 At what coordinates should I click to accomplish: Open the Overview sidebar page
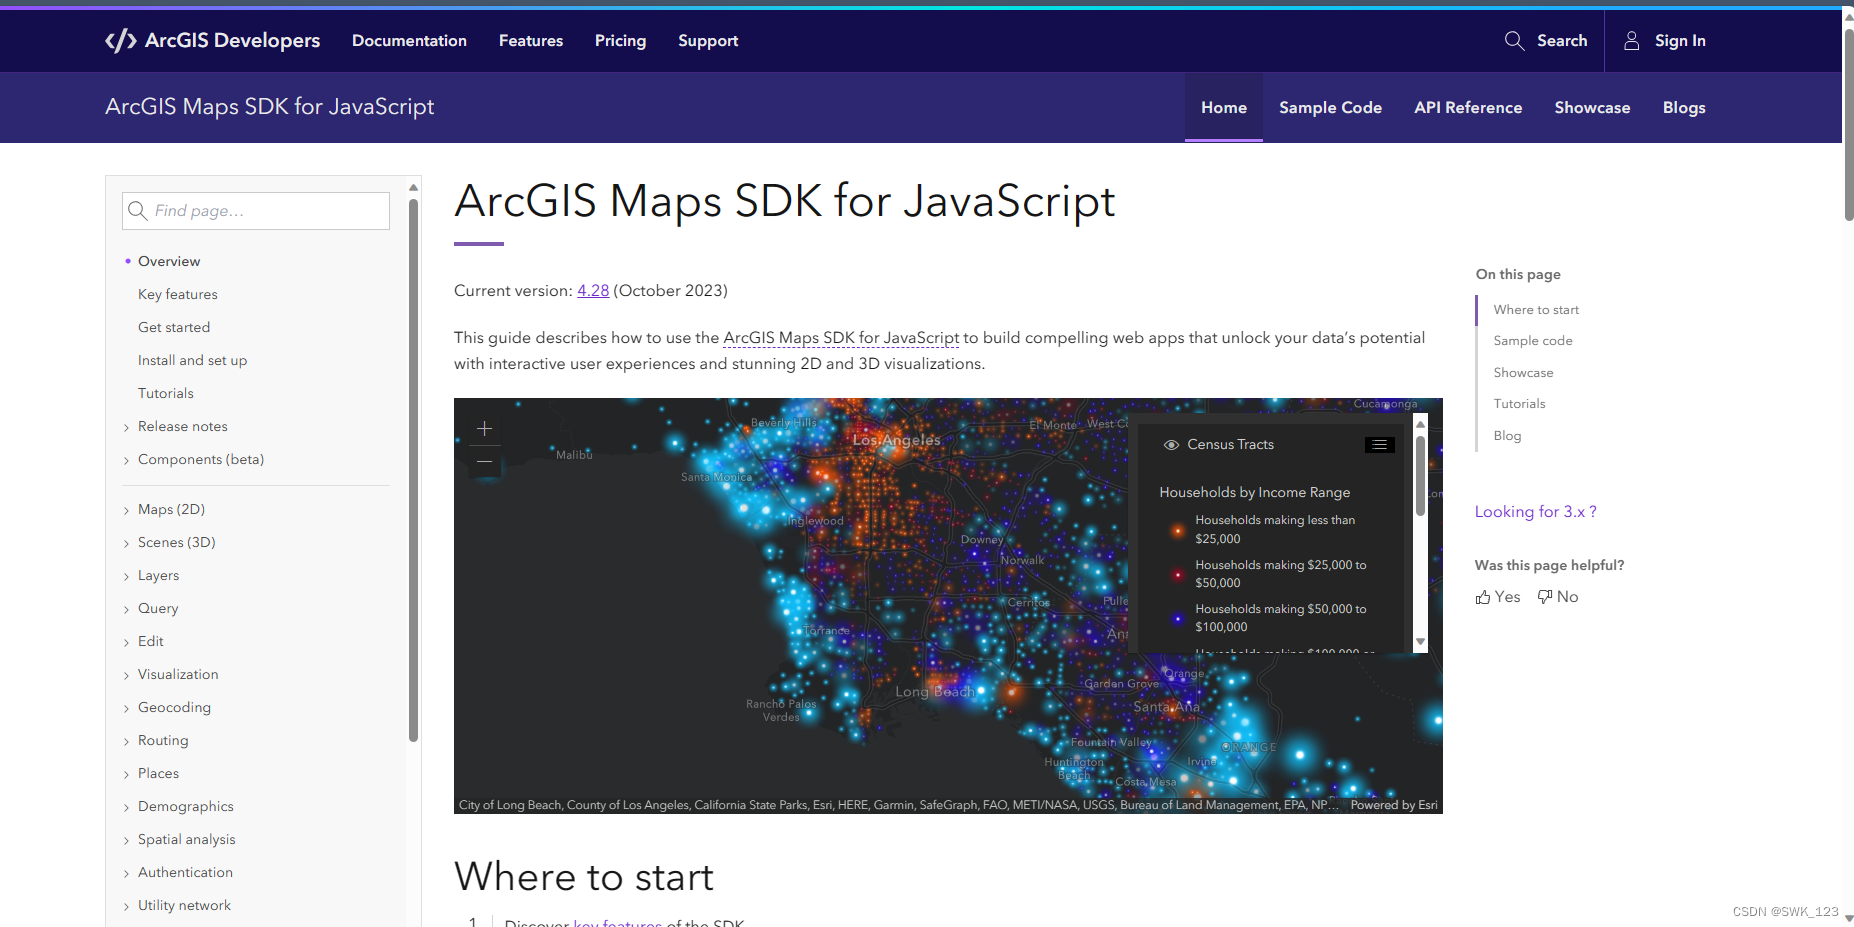click(169, 261)
